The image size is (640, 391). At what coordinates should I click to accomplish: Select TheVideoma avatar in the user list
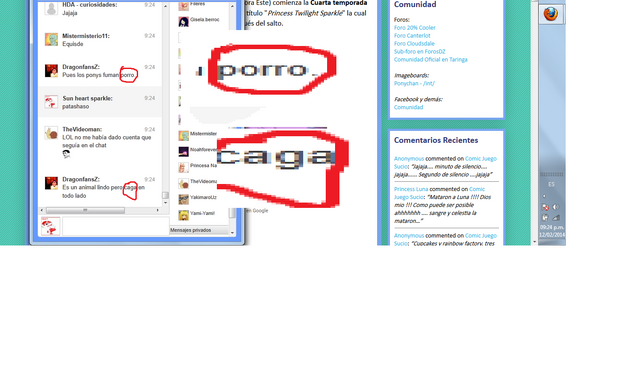point(184,183)
